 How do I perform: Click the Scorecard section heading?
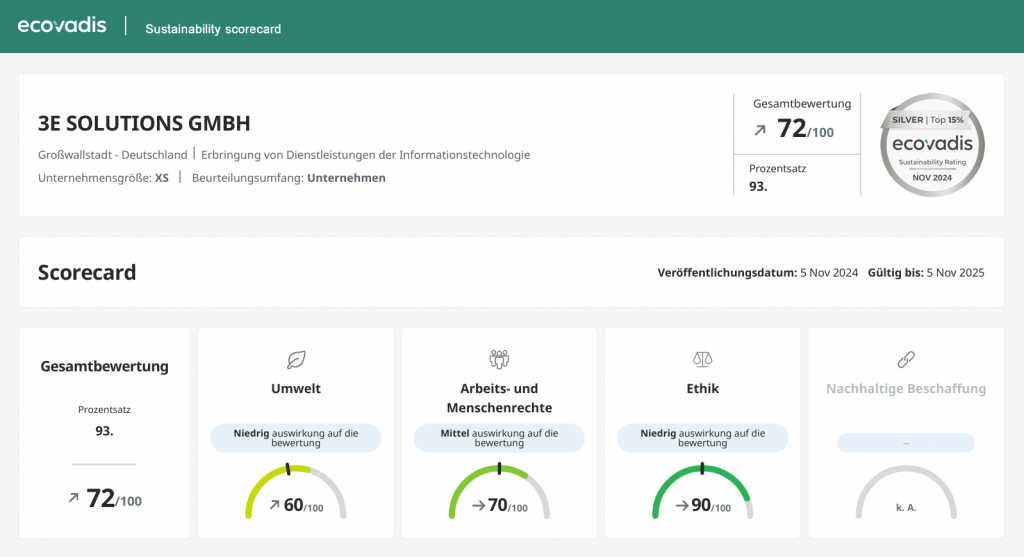[x=87, y=273]
